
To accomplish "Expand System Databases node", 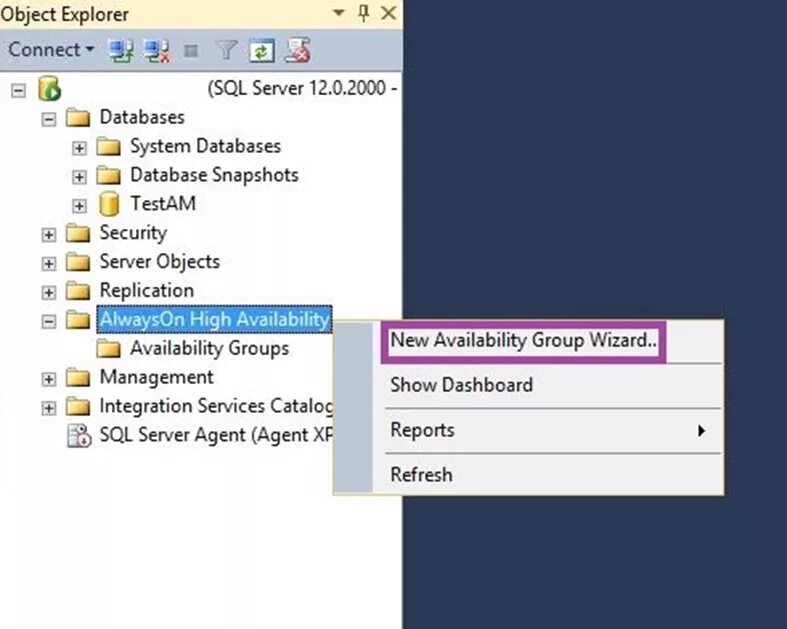I will tap(79, 148).
